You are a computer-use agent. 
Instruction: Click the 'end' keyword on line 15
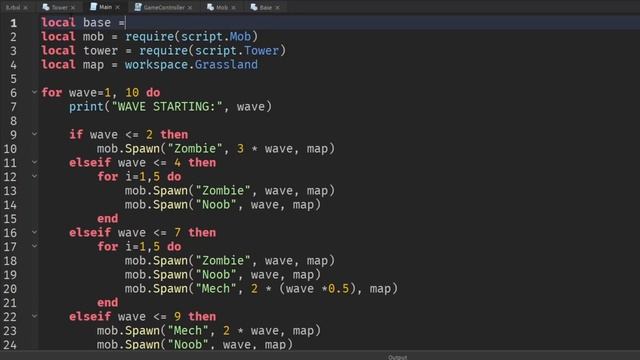[108, 219]
